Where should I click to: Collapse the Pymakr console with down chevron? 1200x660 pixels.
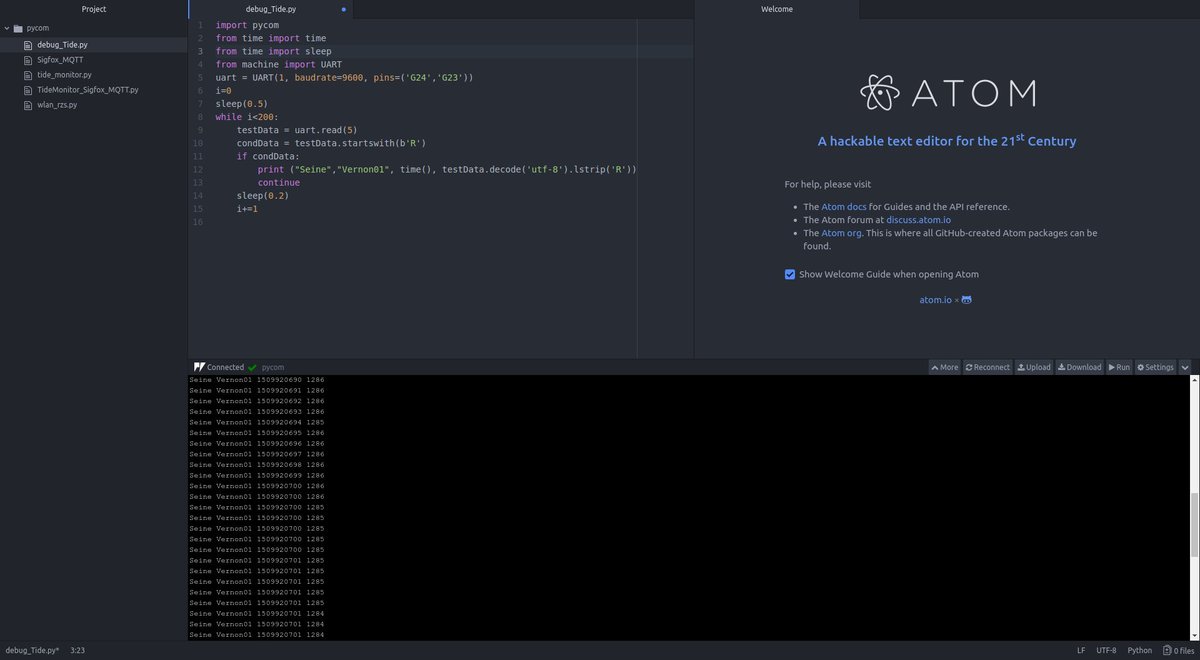(x=1185, y=367)
